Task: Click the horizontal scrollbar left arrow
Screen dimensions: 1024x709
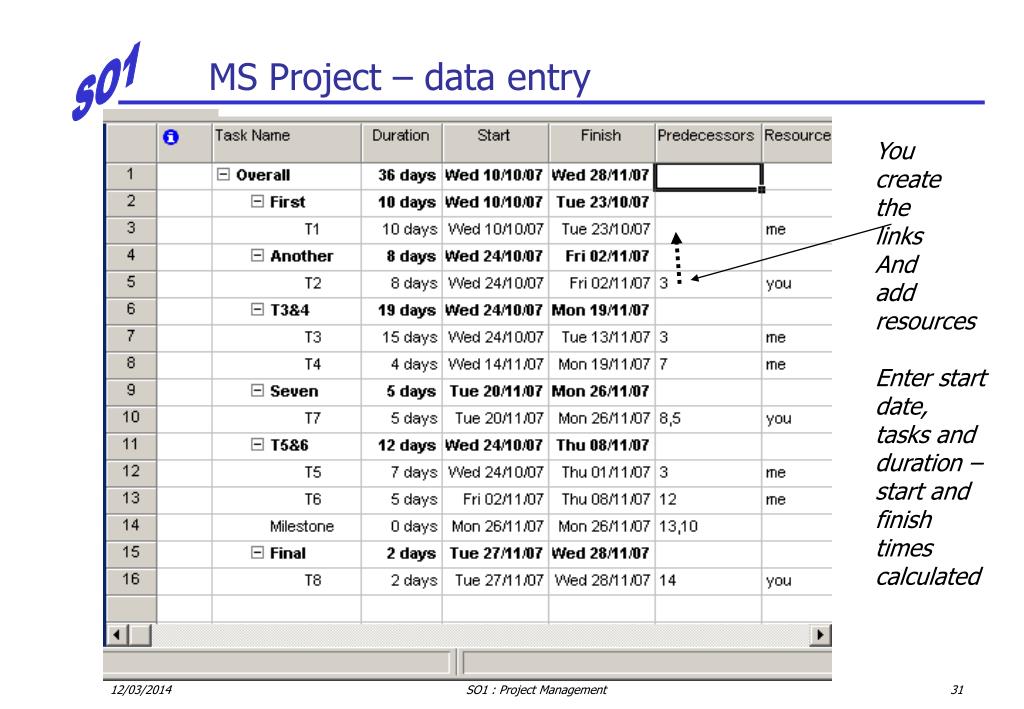Action: (x=116, y=635)
